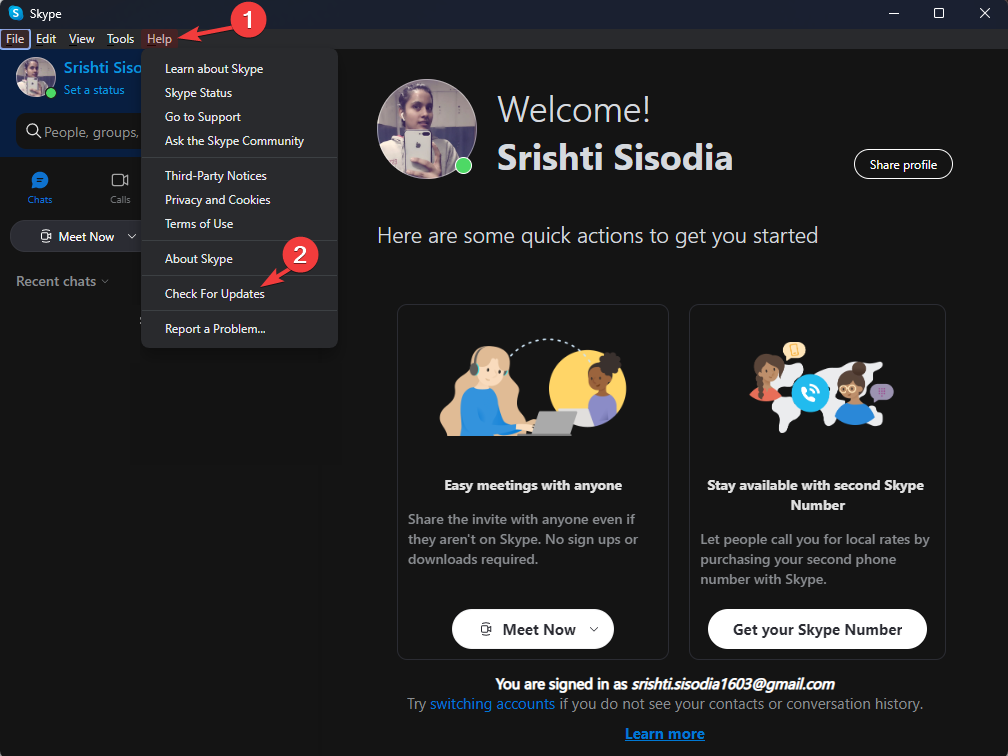
Task: Open the Tools menu
Action: point(120,39)
